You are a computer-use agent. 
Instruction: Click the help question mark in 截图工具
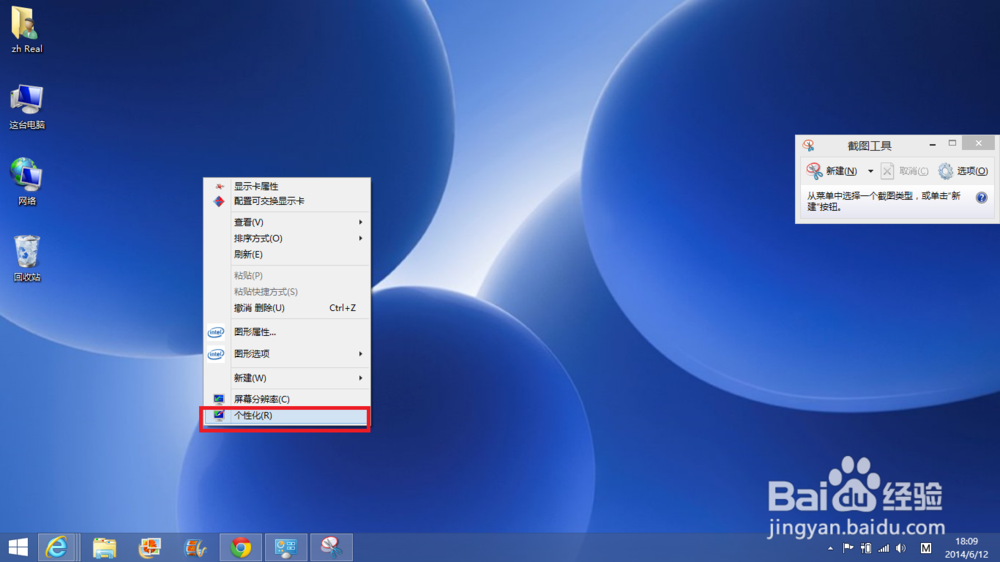982,197
